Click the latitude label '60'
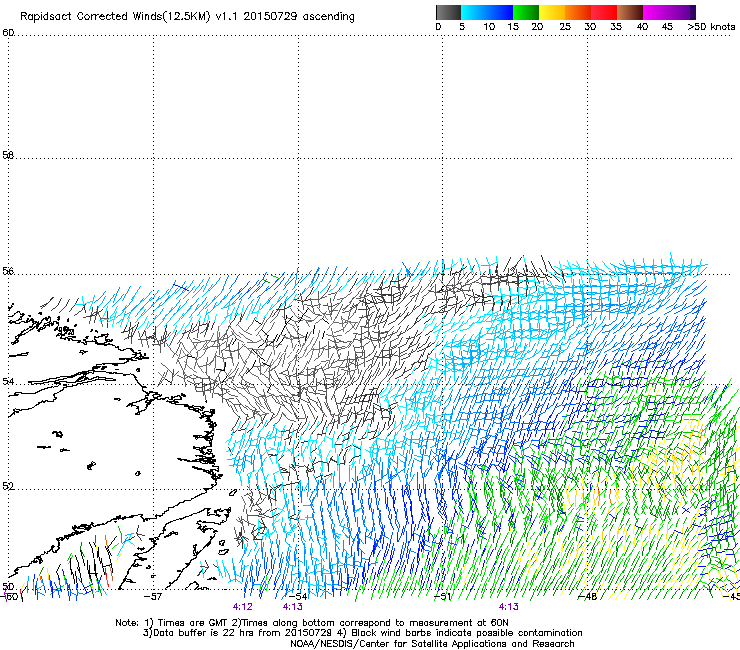 point(8,33)
